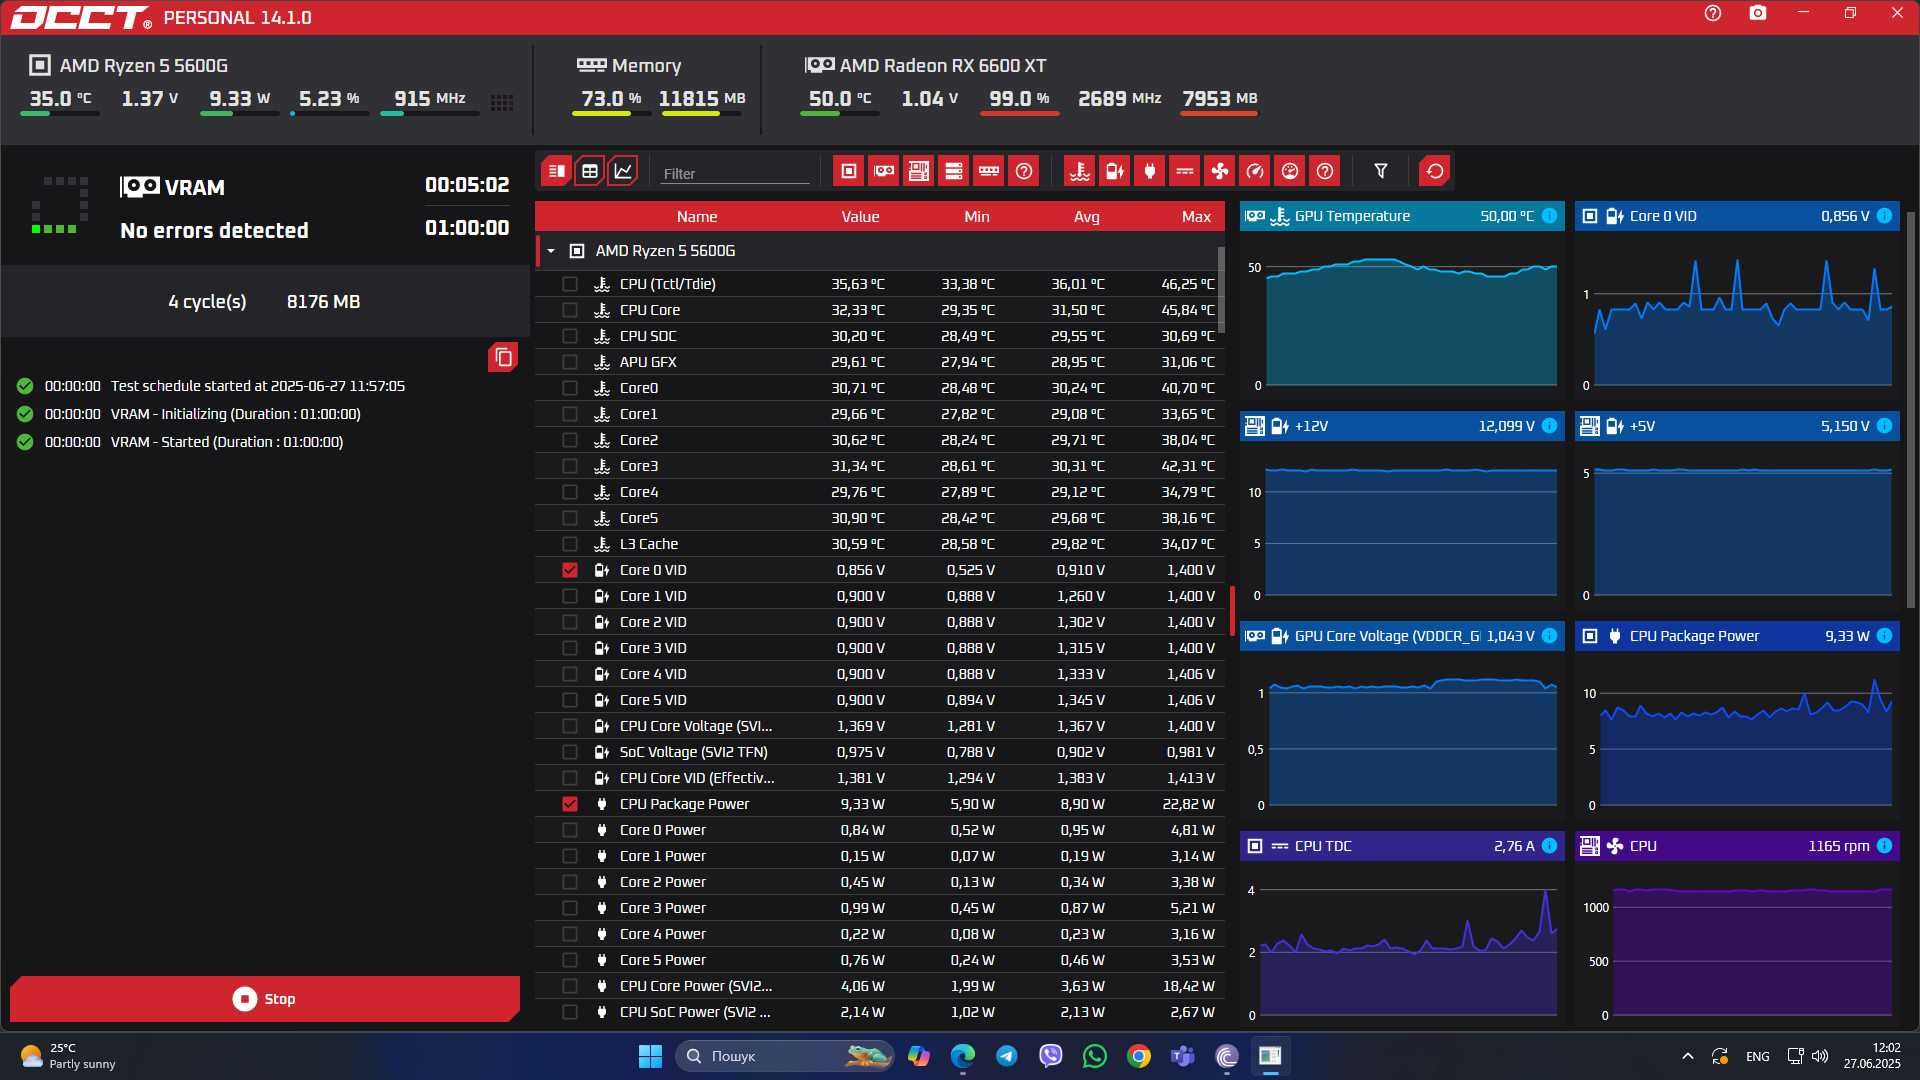1920x1080 pixels.
Task: Sort table by Max column
Action: (1196, 216)
